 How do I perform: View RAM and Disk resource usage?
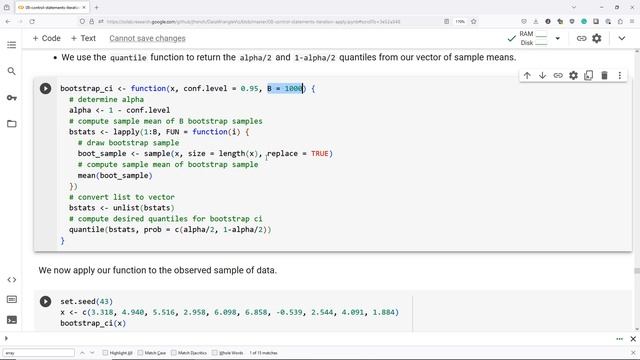pyautogui.click(x=533, y=38)
